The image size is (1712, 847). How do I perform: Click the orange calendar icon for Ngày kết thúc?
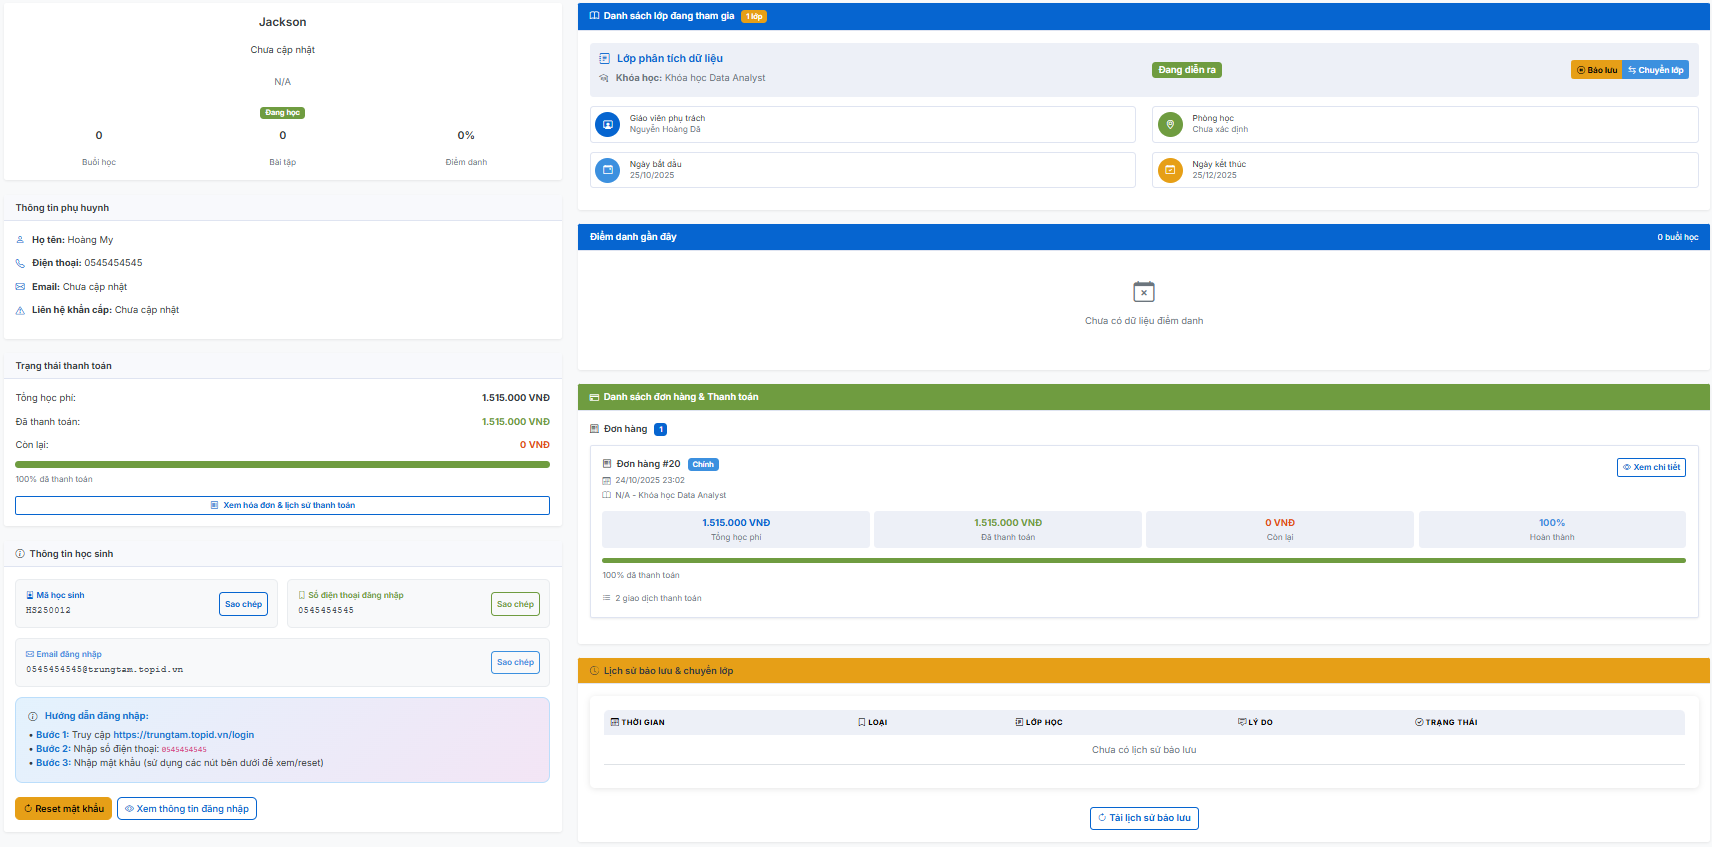pyautogui.click(x=1170, y=170)
